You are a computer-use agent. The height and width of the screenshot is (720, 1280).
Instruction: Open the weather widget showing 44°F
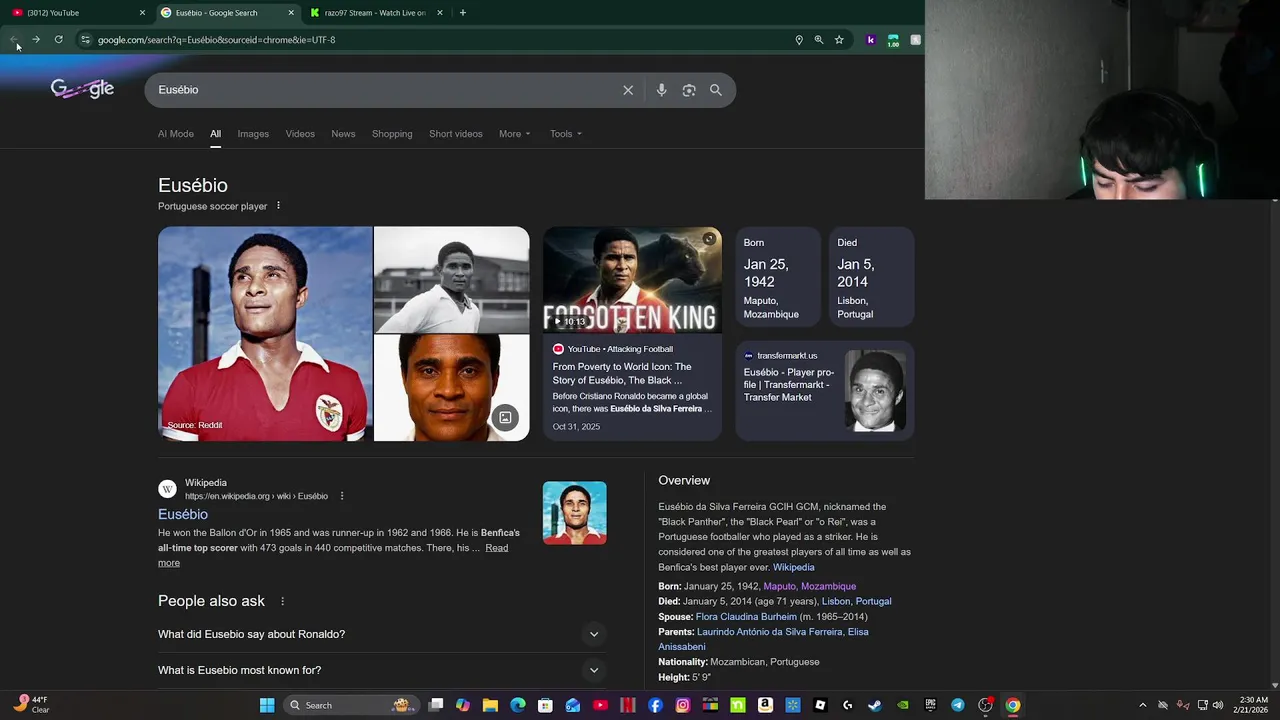tap(30, 705)
